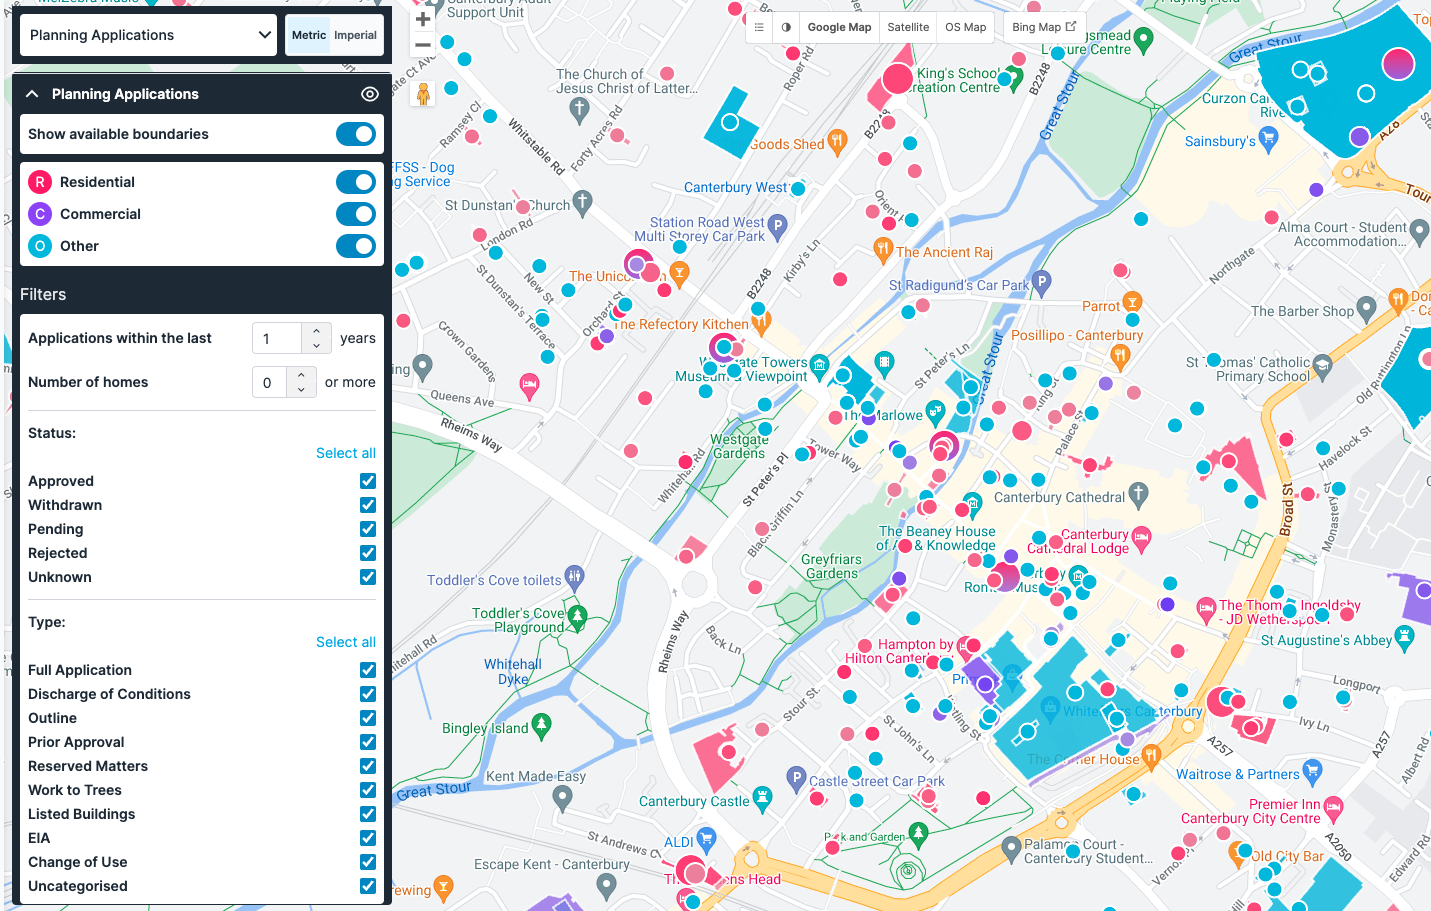Activate Street View with the pegman icon
The image size is (1431, 911).
(422, 95)
